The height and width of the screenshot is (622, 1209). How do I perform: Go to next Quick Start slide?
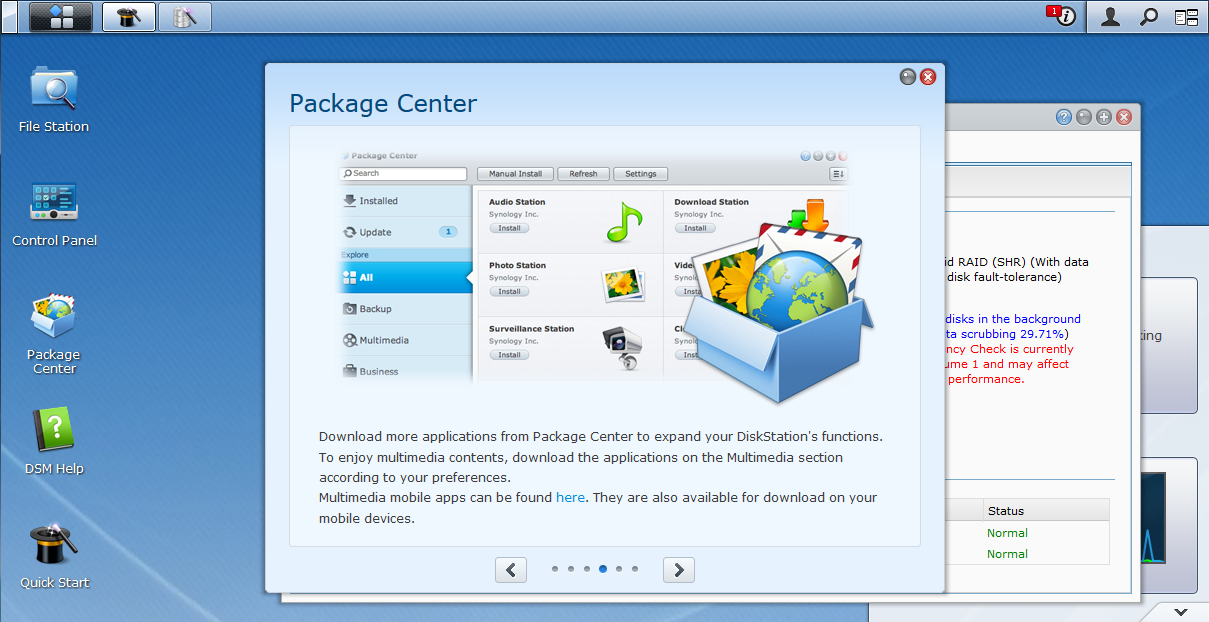click(679, 570)
